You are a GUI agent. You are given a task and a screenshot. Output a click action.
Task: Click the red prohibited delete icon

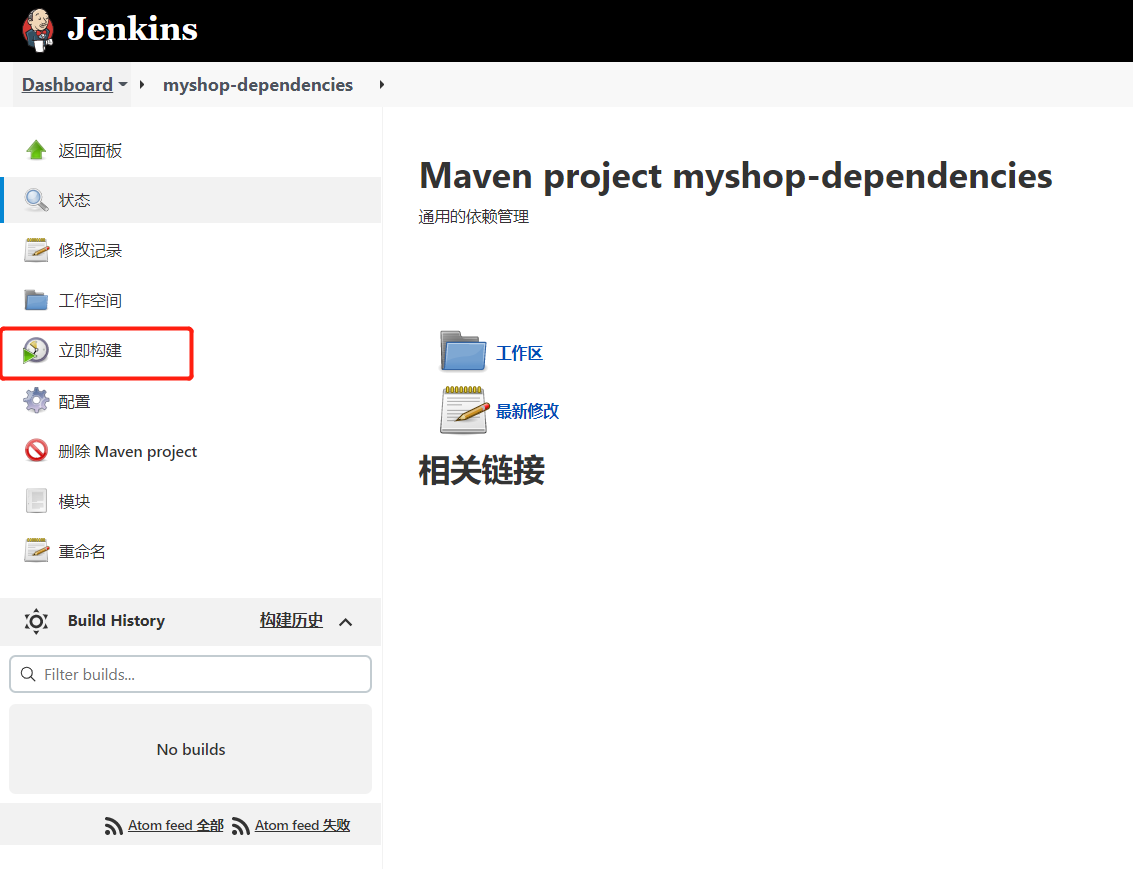[36, 450]
